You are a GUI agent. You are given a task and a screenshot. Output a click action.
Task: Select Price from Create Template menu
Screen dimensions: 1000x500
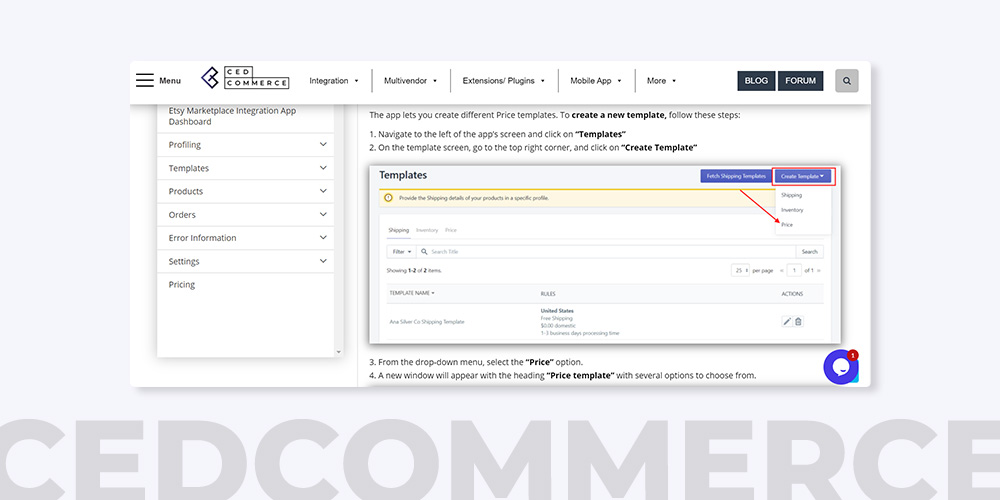click(787, 224)
